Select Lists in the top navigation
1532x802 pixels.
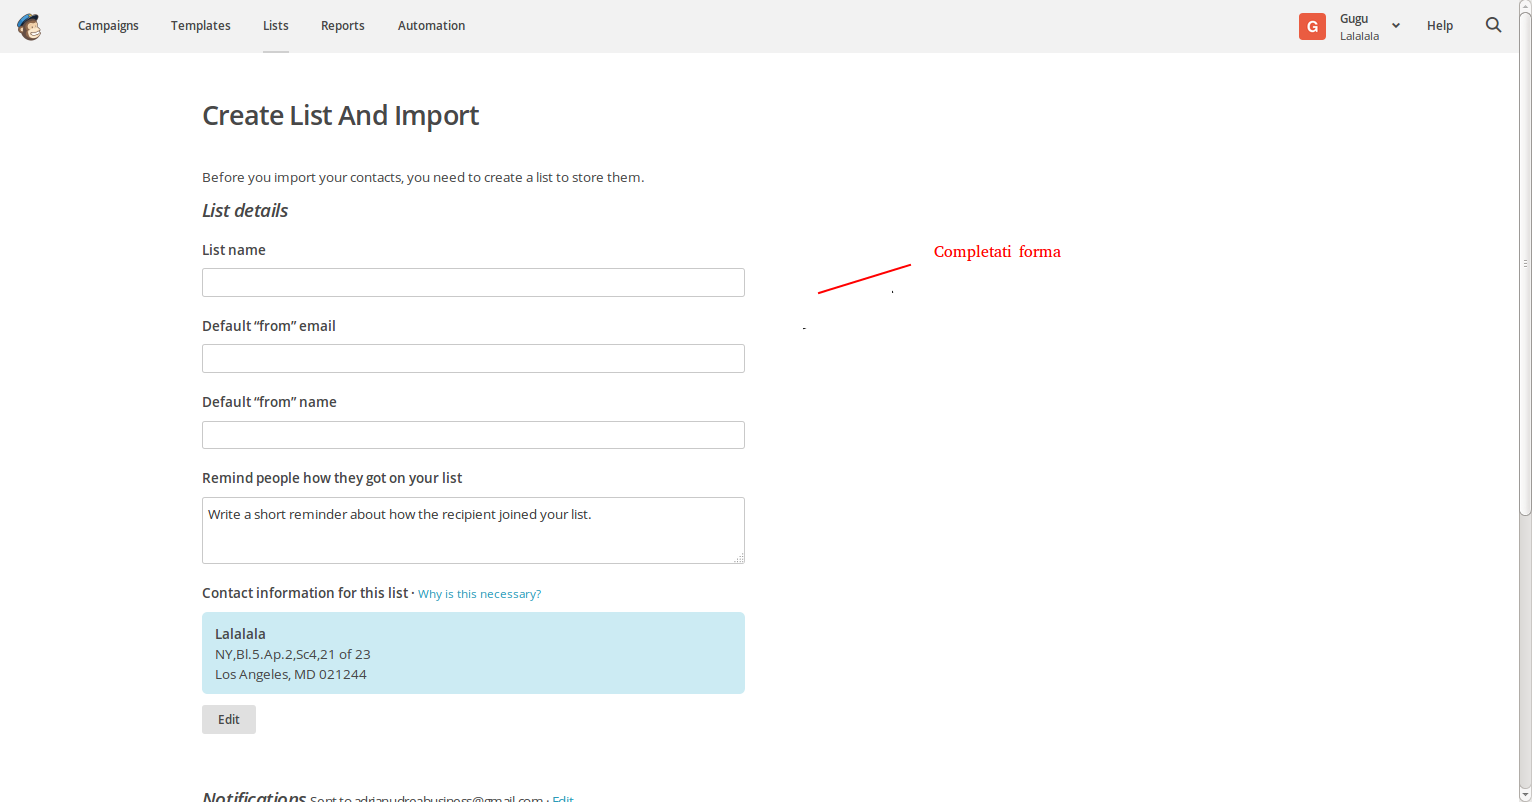click(x=276, y=26)
